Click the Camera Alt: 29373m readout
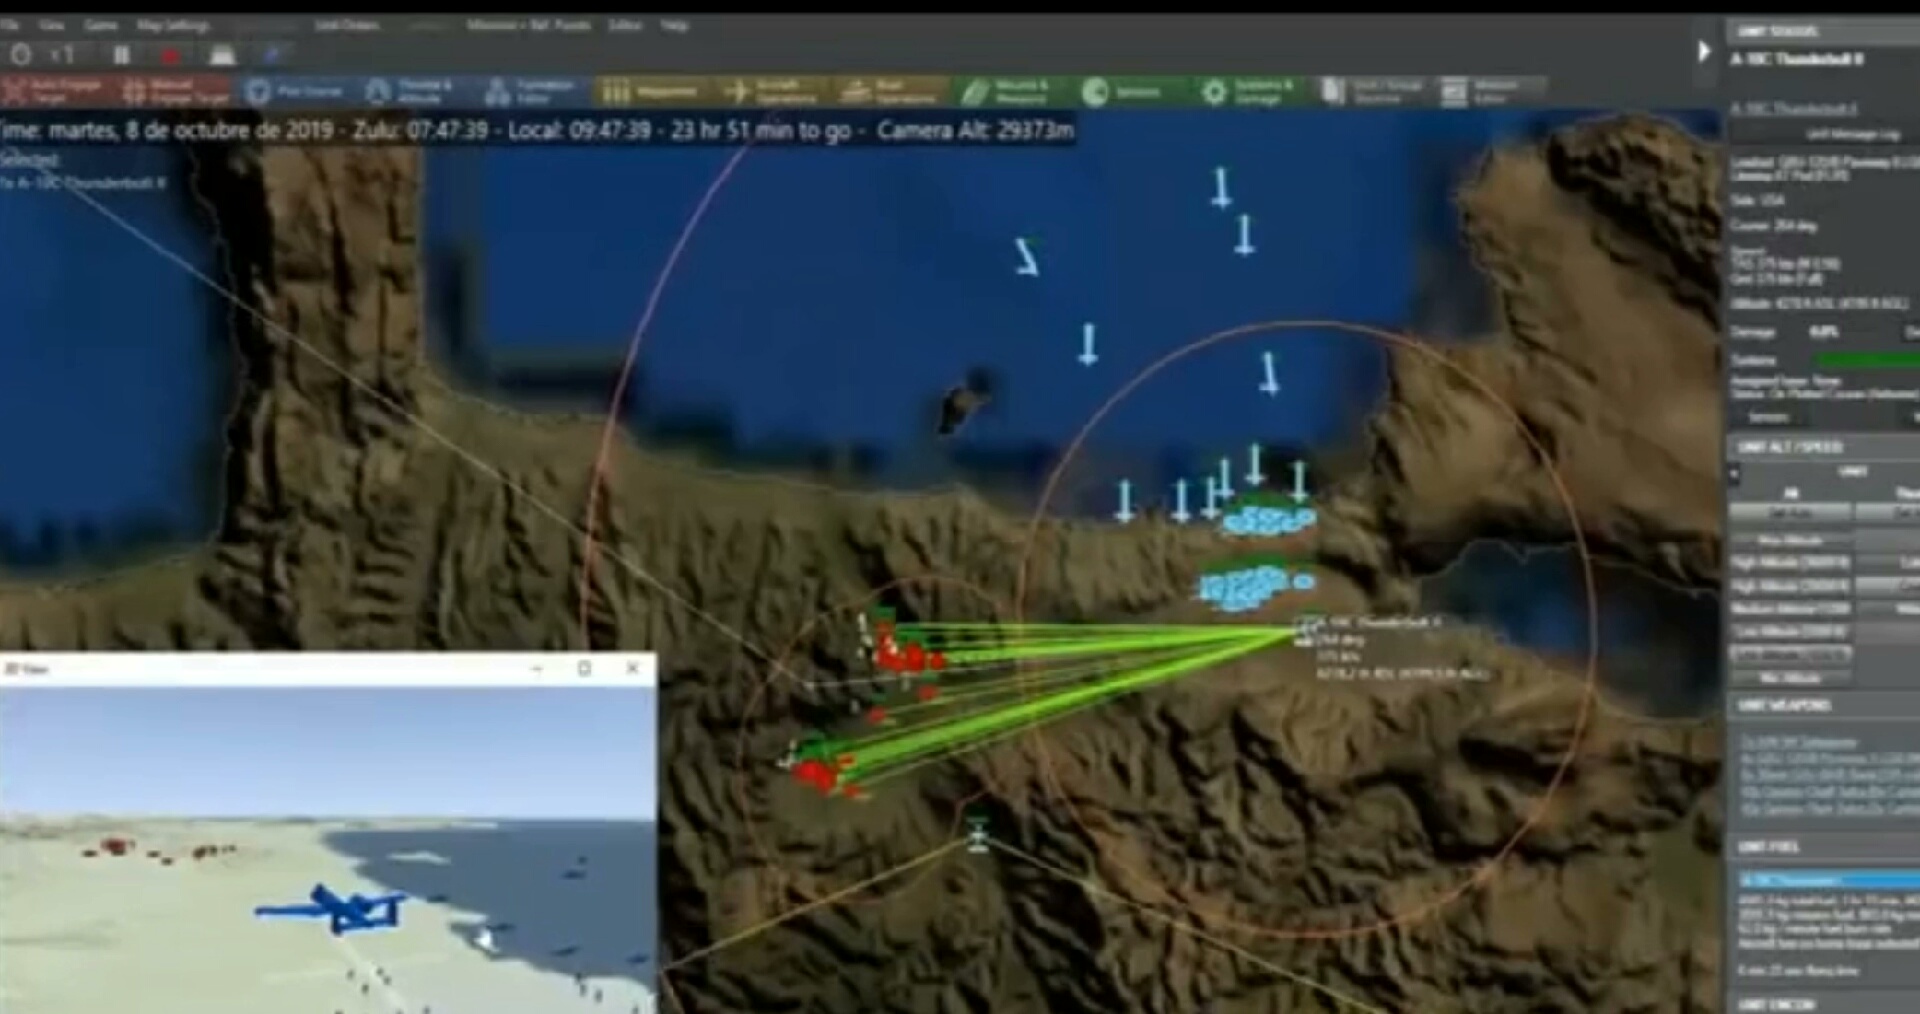The image size is (1920, 1014). coord(976,131)
